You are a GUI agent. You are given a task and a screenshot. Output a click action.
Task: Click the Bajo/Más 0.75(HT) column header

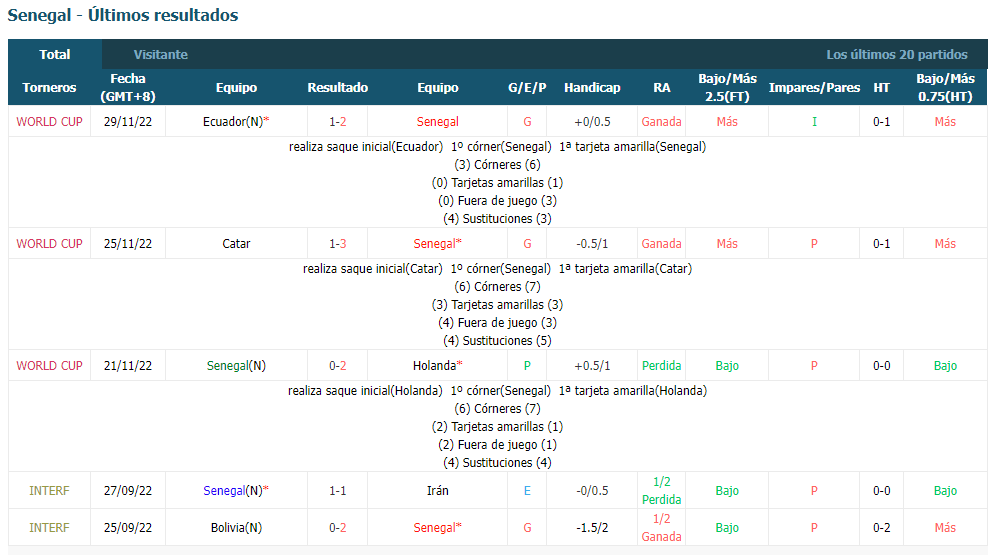click(945, 88)
